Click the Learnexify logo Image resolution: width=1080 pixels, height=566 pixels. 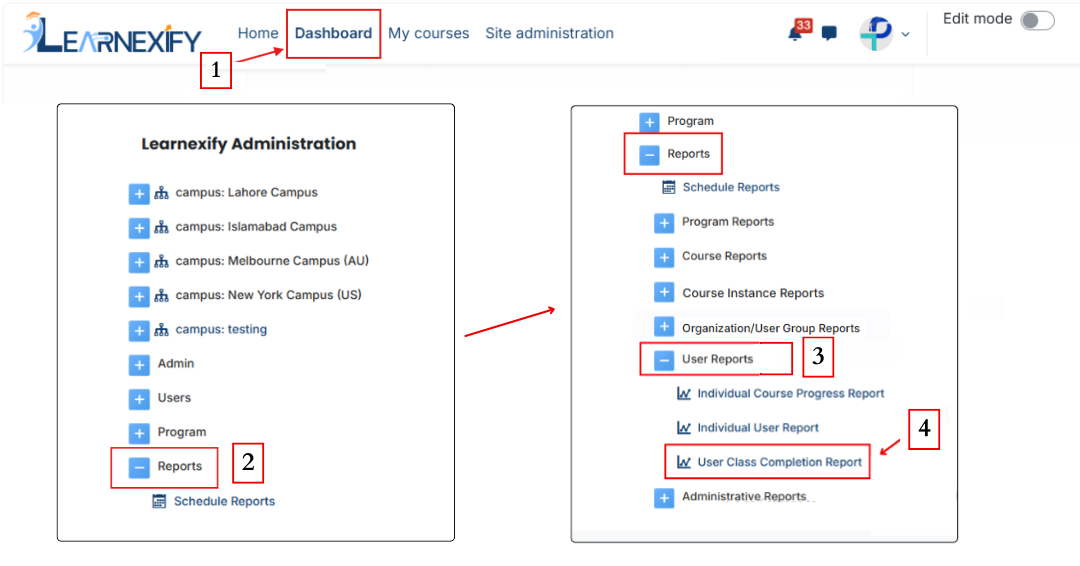point(112,33)
